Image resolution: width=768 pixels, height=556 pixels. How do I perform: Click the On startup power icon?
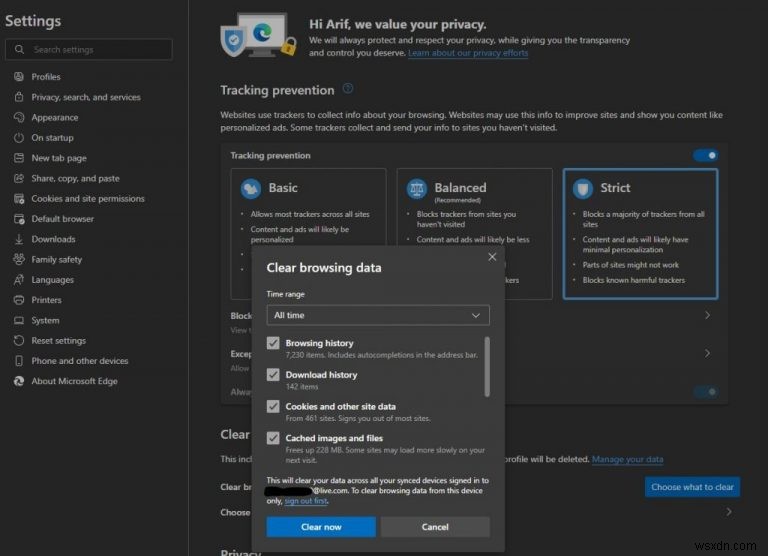coord(19,138)
